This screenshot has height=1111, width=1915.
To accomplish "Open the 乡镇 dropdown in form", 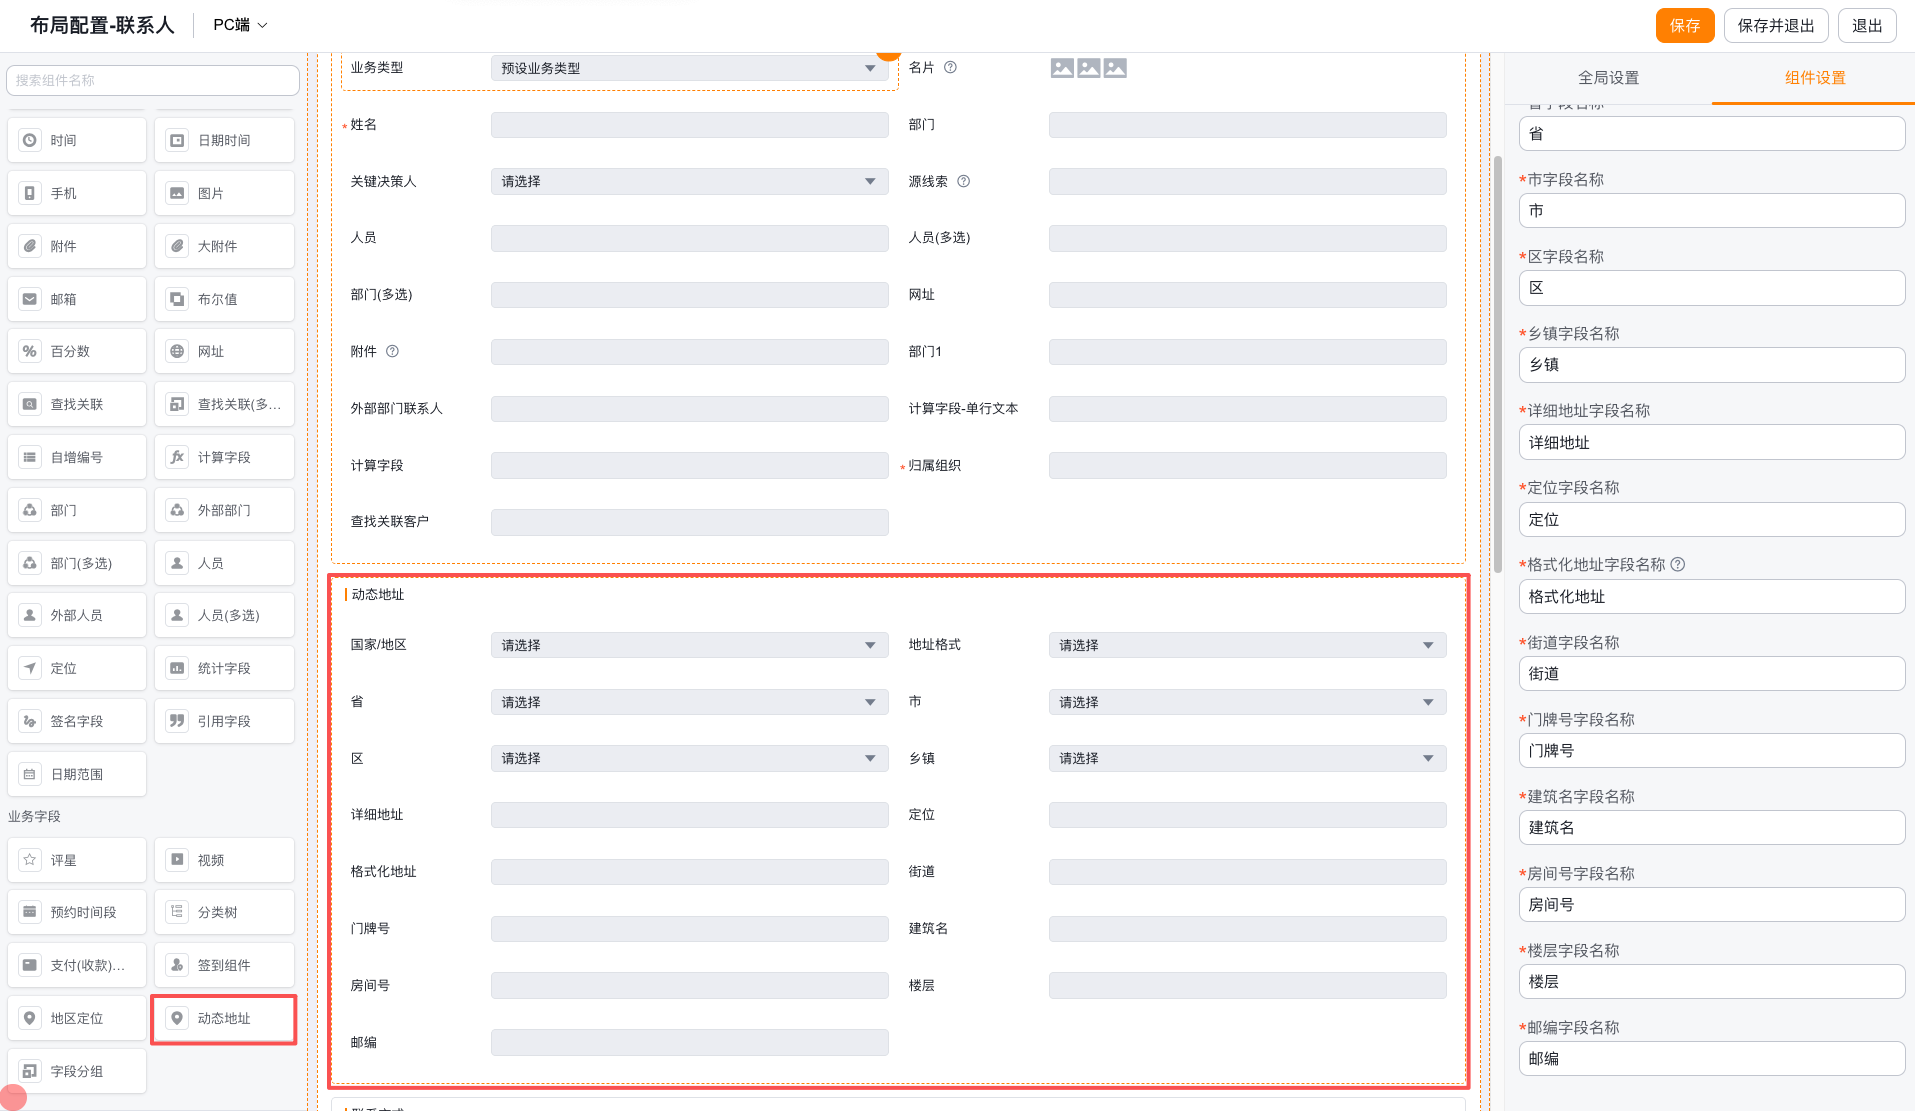I will [x=1247, y=758].
